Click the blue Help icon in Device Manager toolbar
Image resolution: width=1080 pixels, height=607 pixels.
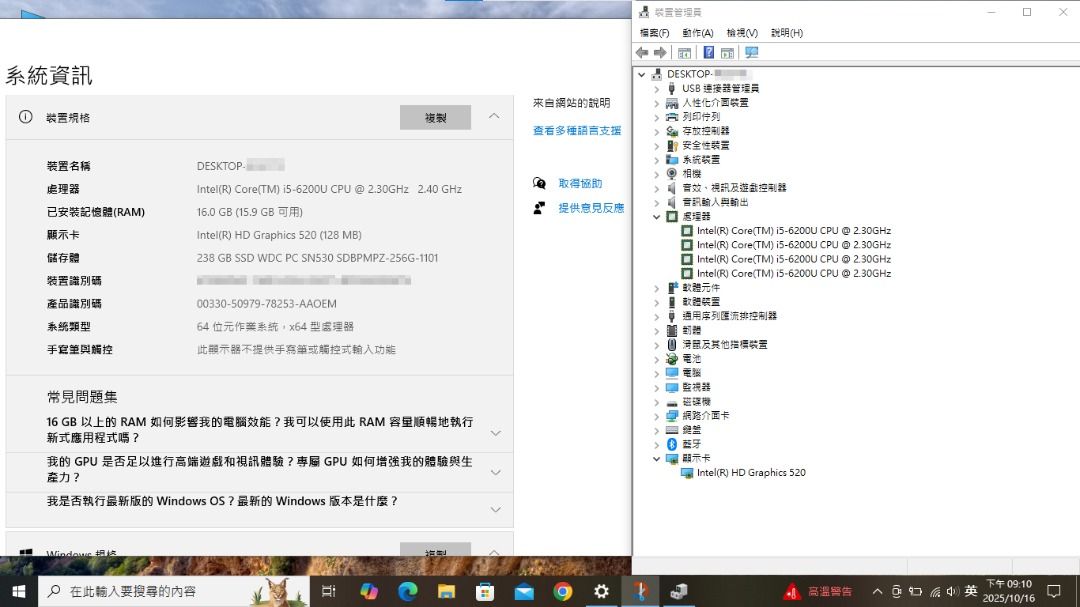[708, 52]
